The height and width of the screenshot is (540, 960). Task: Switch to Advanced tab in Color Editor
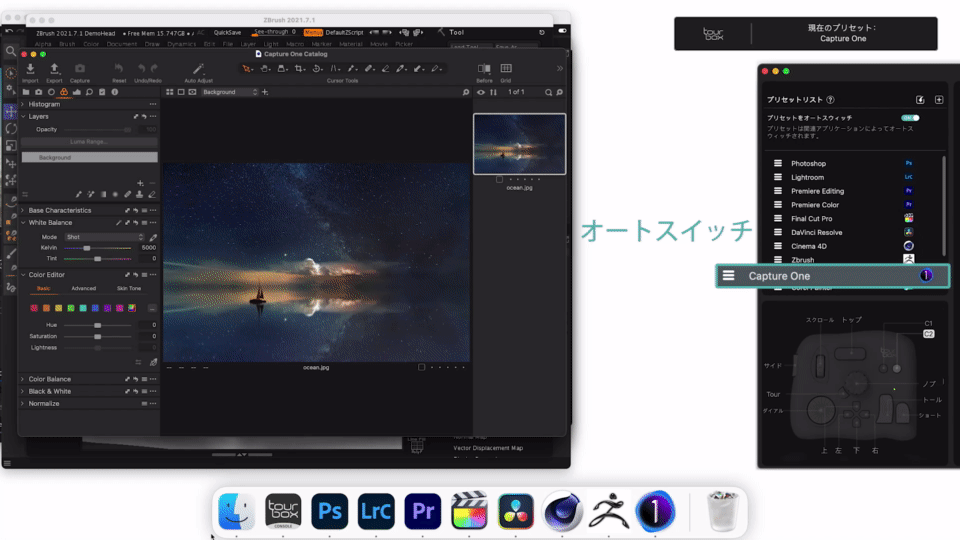tap(83, 288)
